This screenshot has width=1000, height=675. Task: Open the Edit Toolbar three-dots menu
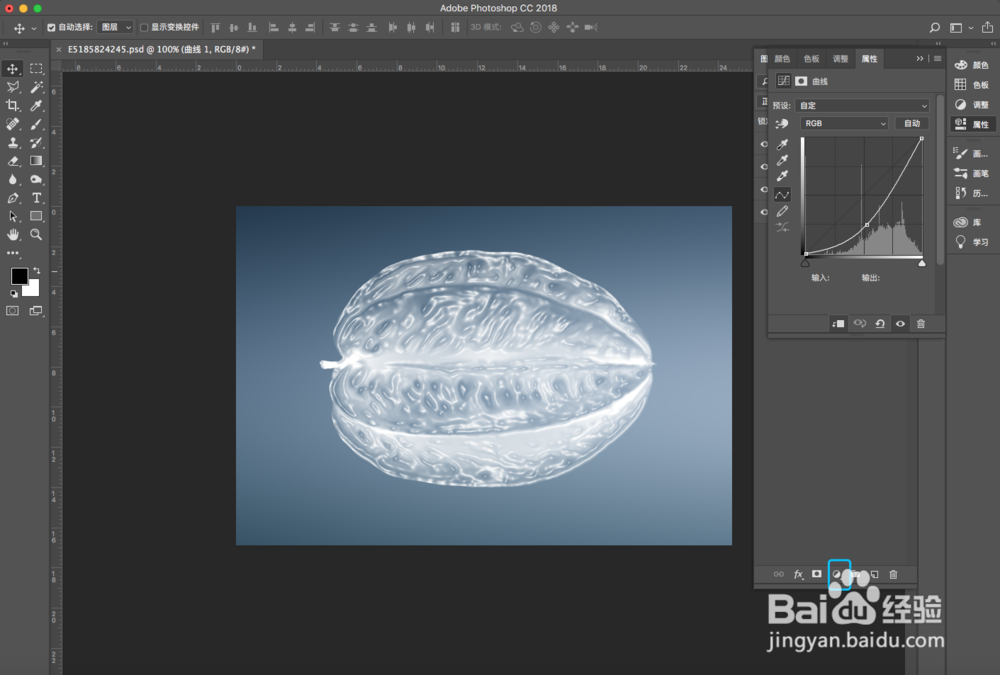(x=13, y=253)
